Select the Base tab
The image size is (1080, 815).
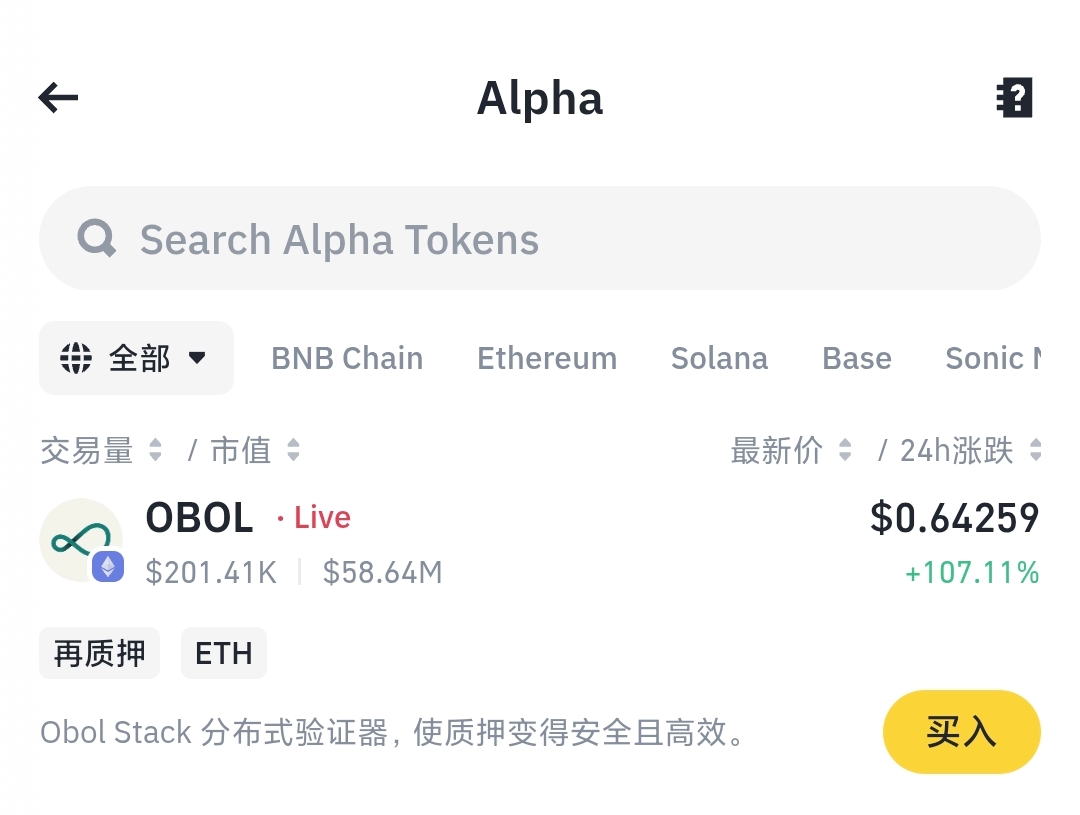pos(857,358)
